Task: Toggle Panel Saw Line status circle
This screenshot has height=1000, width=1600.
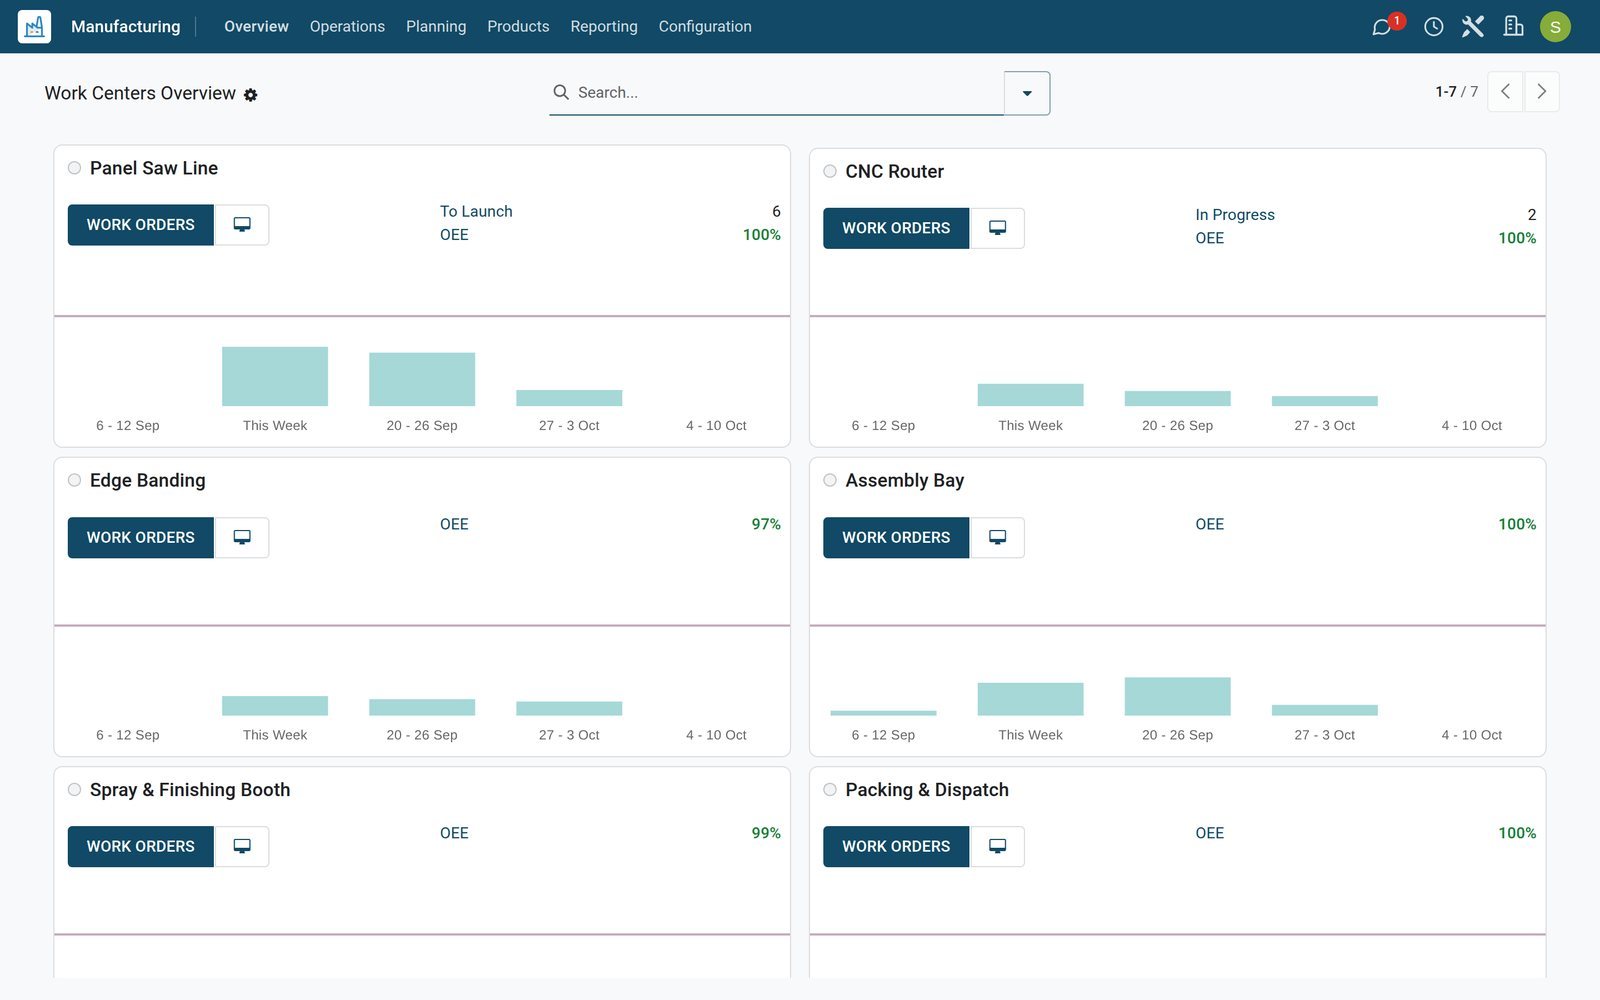Action: click(x=74, y=168)
